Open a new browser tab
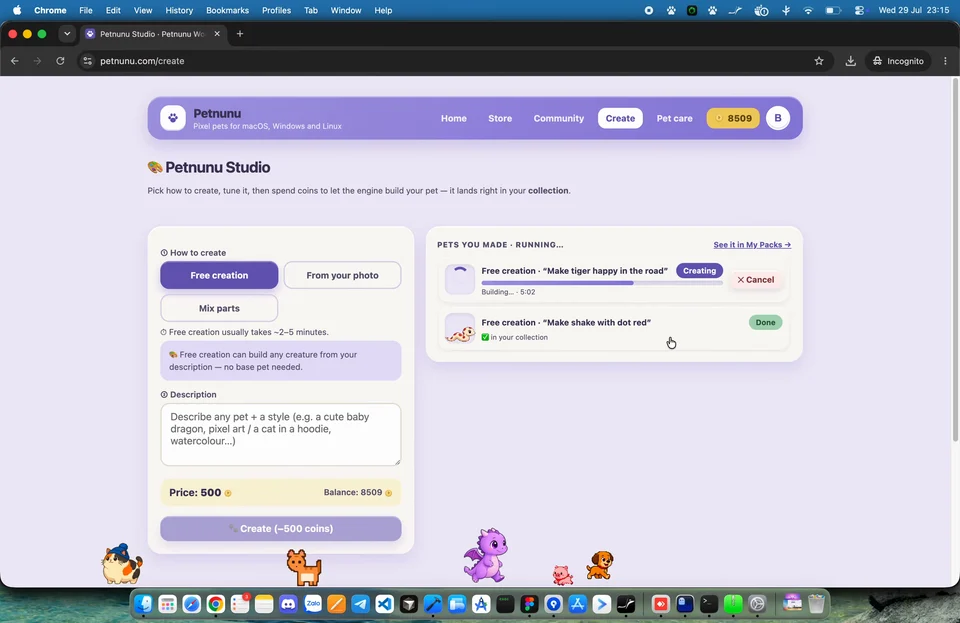Viewport: 960px width, 623px height. (x=240, y=34)
